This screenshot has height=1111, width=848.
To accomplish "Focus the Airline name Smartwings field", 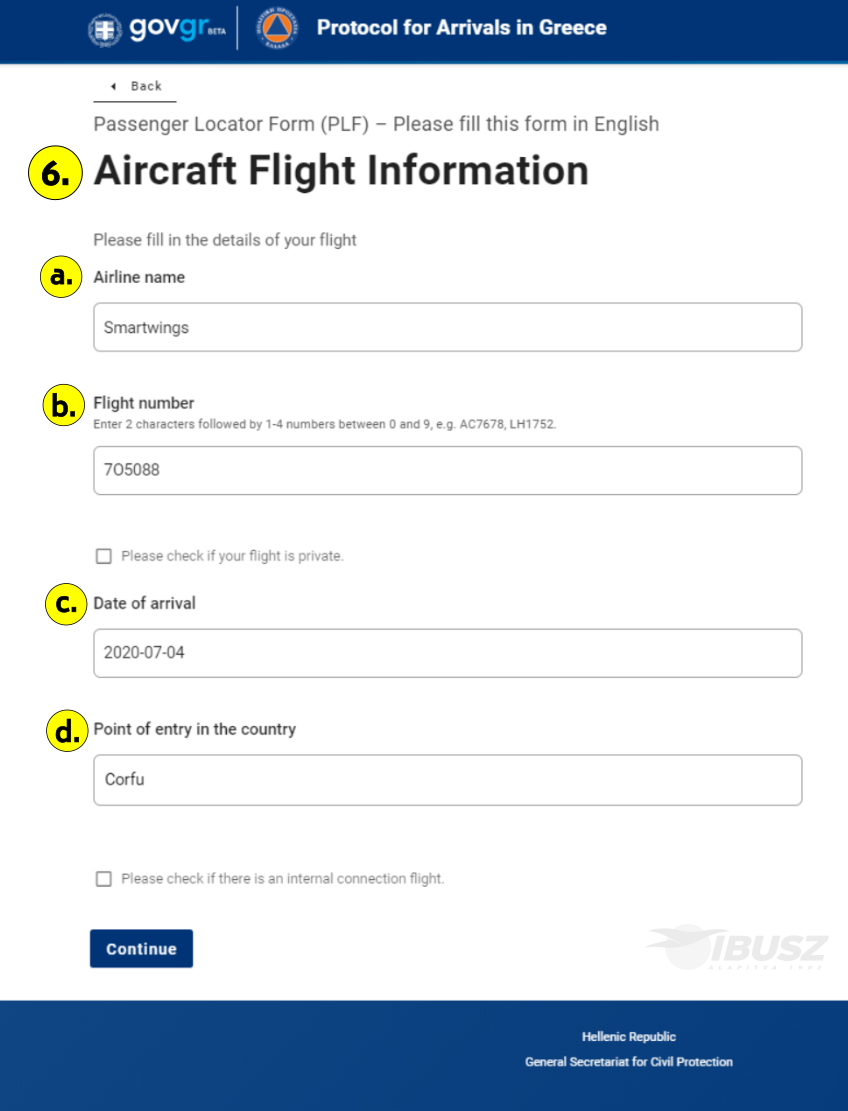I will coord(448,327).
